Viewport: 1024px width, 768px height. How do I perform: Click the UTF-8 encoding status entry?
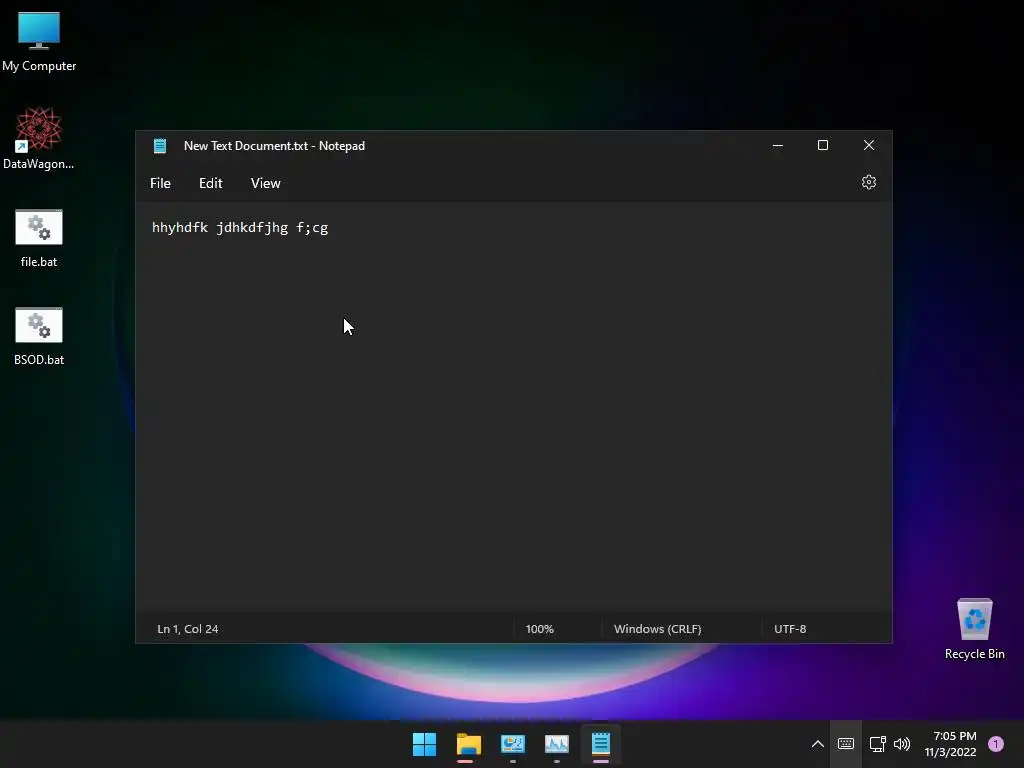(790, 629)
